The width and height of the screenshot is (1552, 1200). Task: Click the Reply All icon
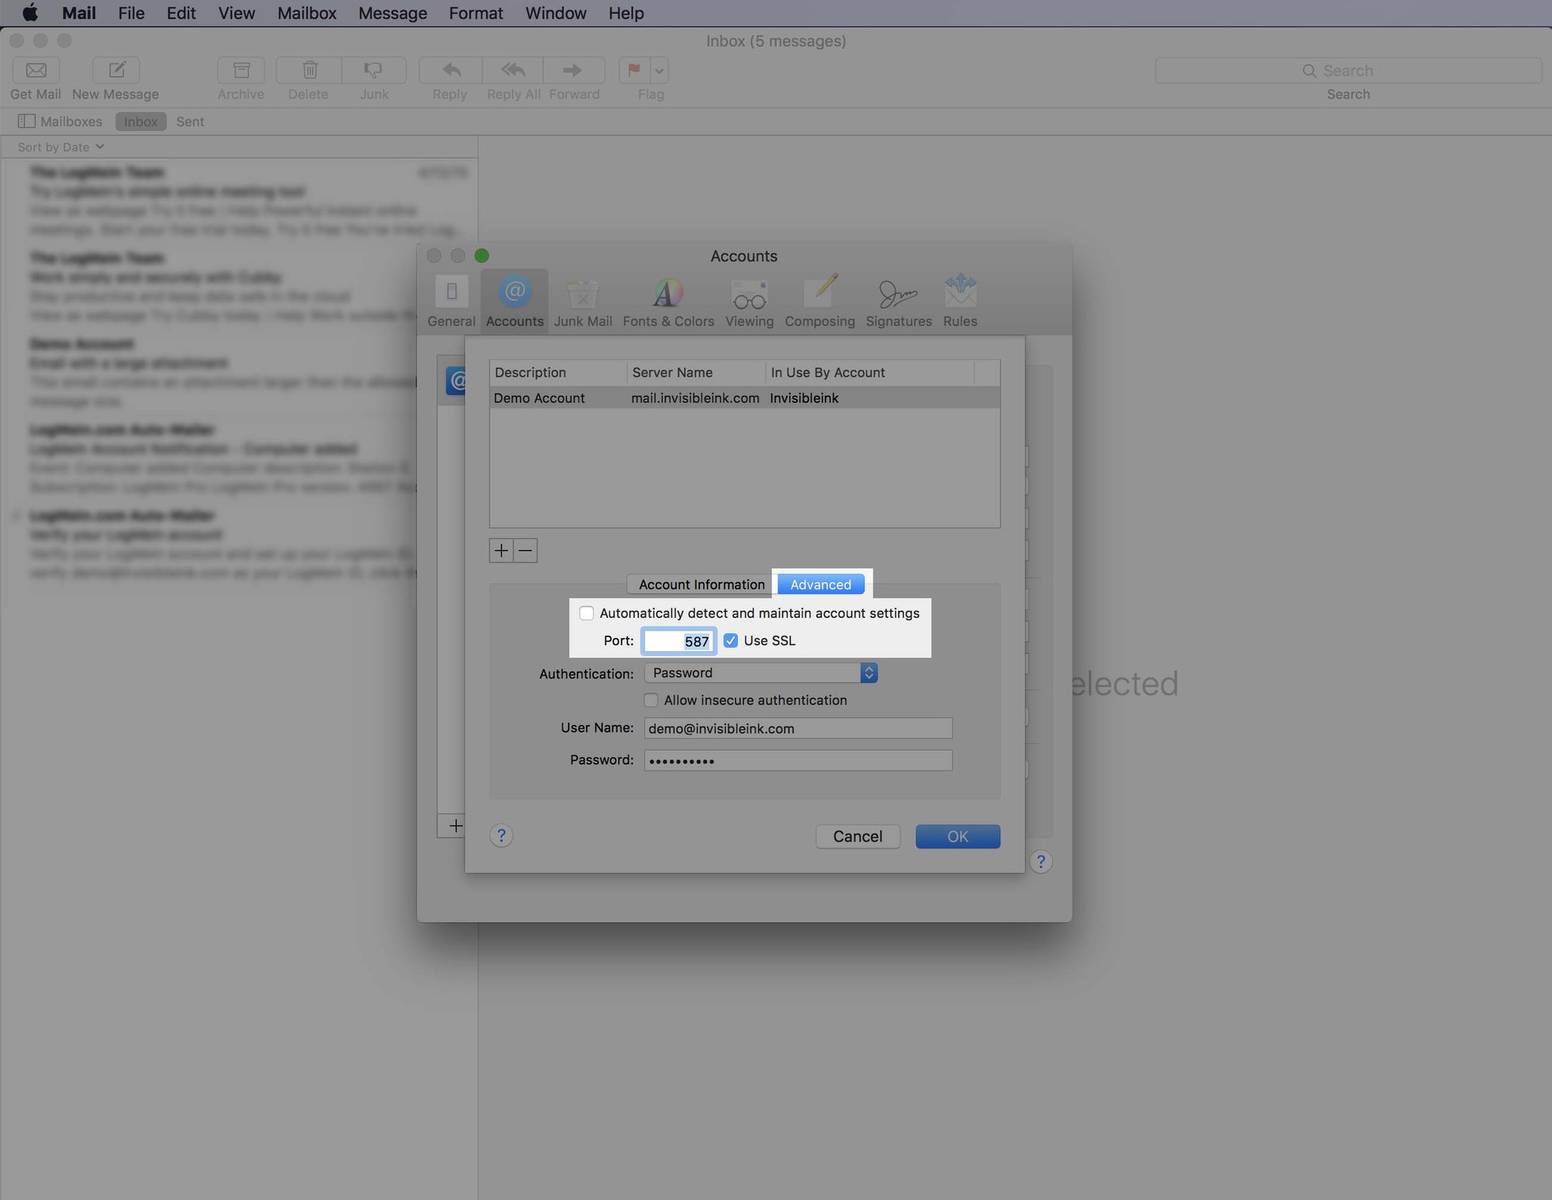click(x=513, y=70)
